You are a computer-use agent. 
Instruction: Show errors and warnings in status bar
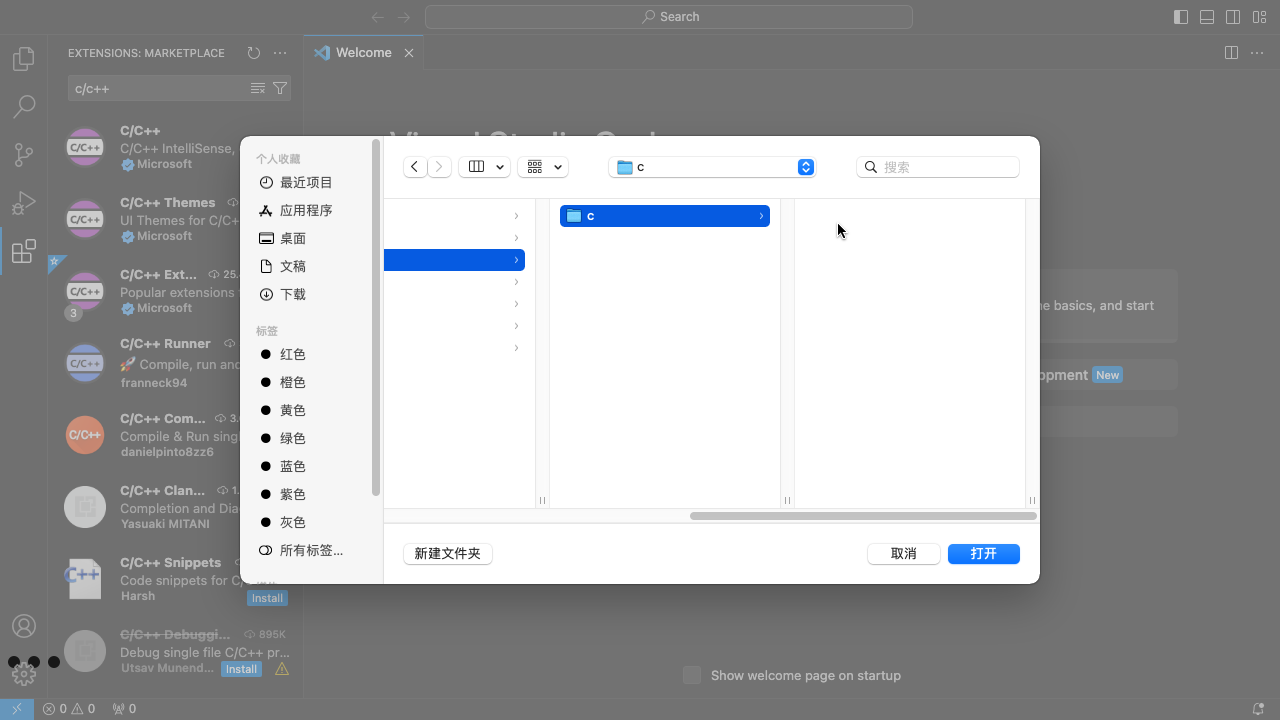[x=69, y=709]
